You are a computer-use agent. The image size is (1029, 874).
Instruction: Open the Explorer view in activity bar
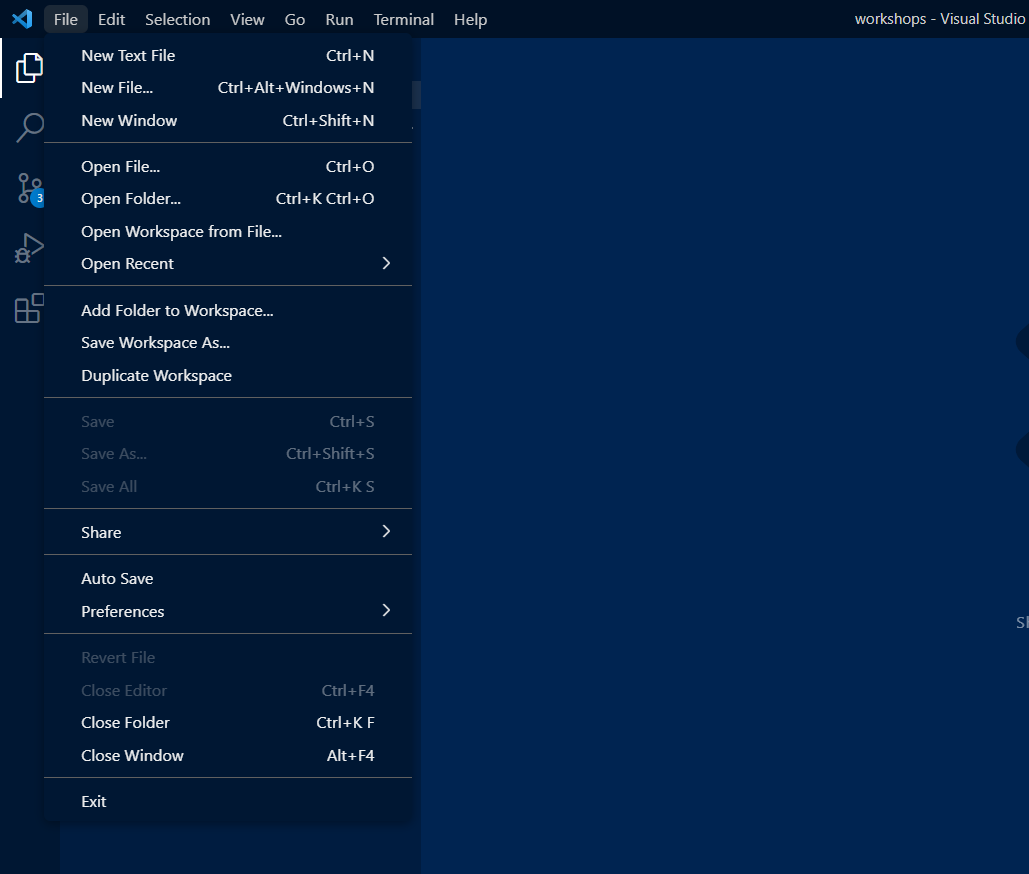tap(29, 68)
